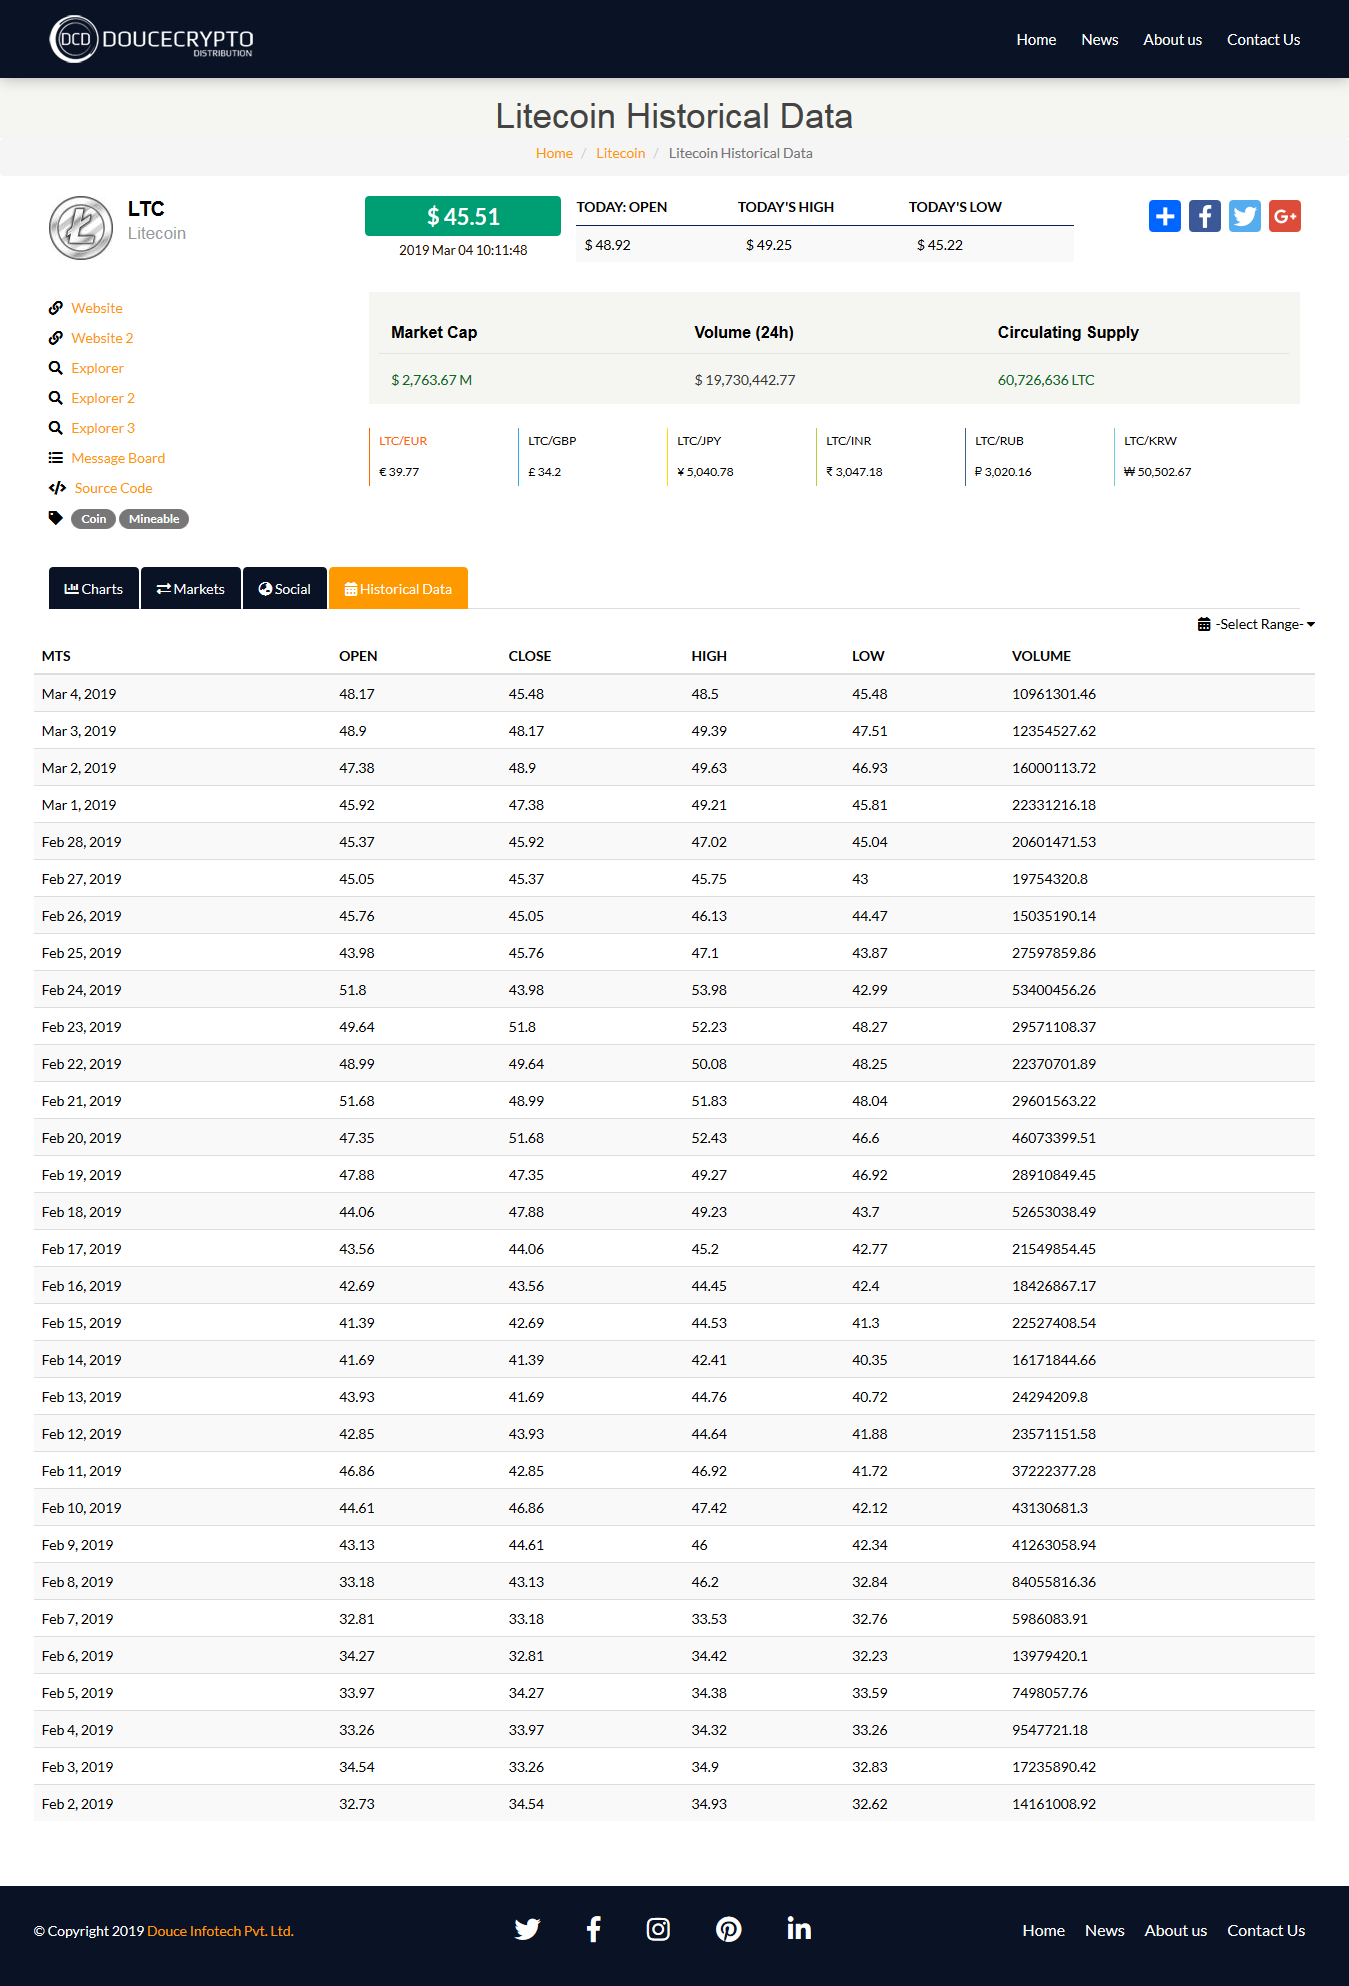1349x1986 pixels.
Task: Share via the blue plus AddThis icon
Action: 1165,216
